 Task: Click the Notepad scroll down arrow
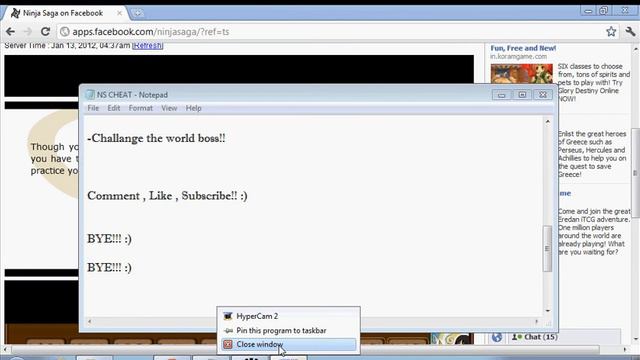click(547, 311)
